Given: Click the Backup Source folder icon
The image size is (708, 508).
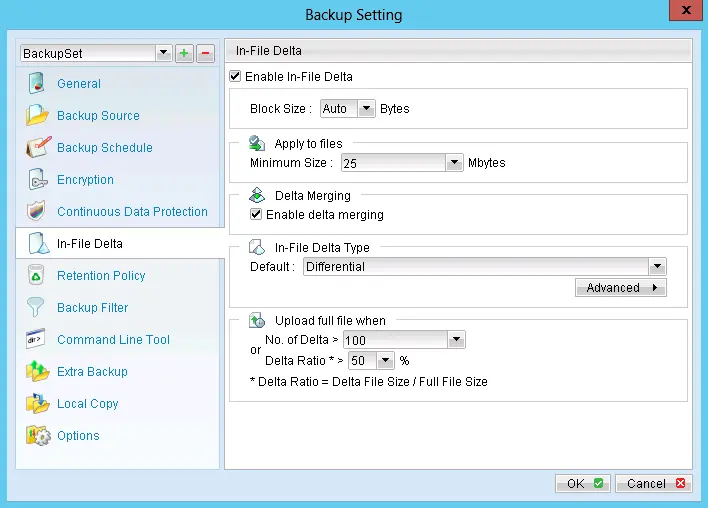Looking at the screenshot, I should (x=37, y=115).
